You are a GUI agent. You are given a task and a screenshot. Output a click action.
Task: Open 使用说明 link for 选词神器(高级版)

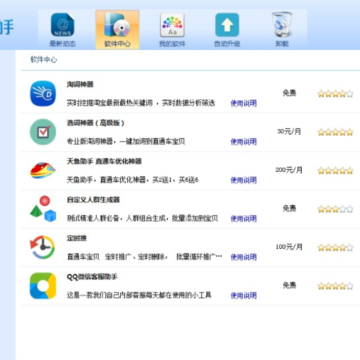tap(244, 142)
